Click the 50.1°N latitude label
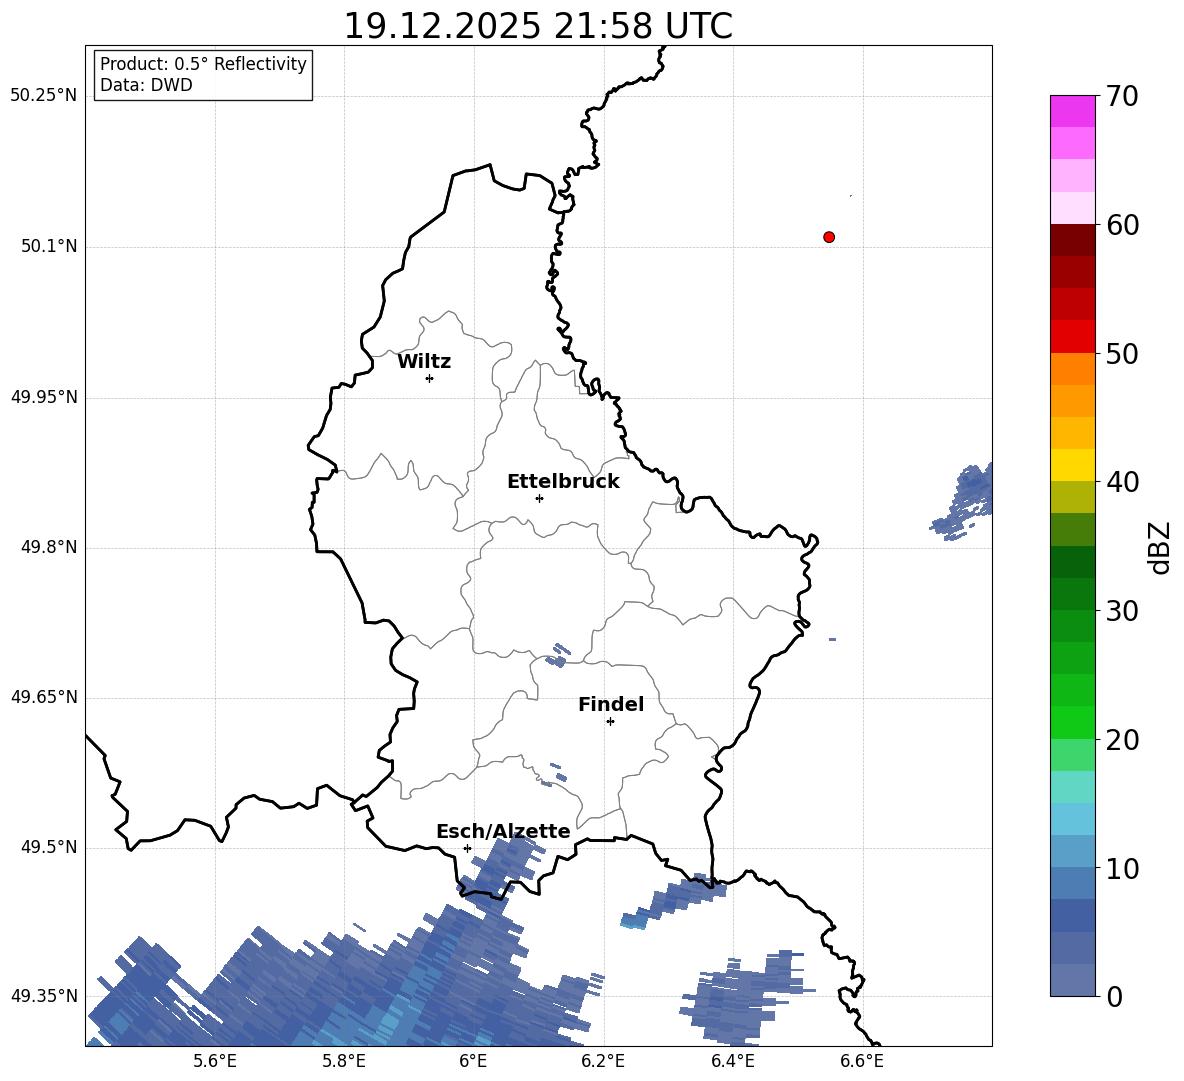 coord(48,247)
